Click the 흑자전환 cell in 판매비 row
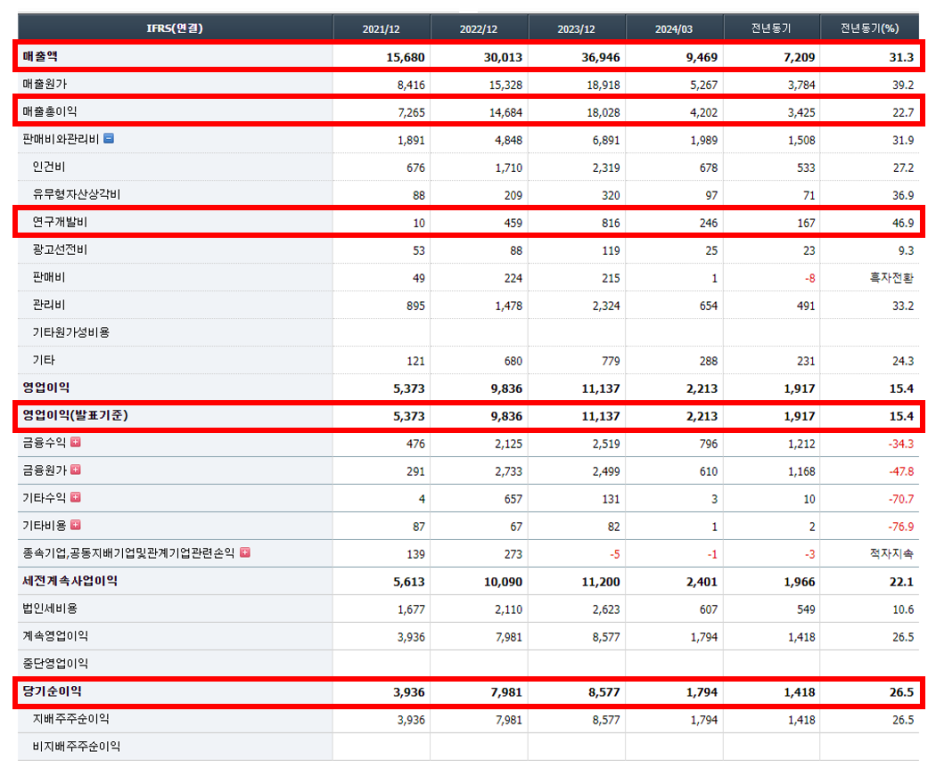 tap(892, 277)
